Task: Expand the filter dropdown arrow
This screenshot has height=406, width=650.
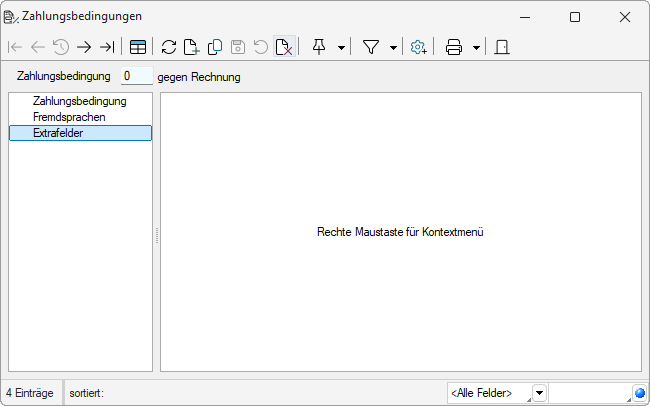Action: (x=393, y=47)
